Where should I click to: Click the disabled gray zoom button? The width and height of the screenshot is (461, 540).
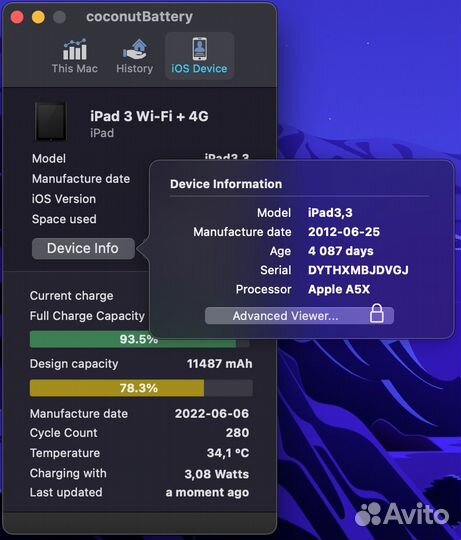click(x=60, y=17)
